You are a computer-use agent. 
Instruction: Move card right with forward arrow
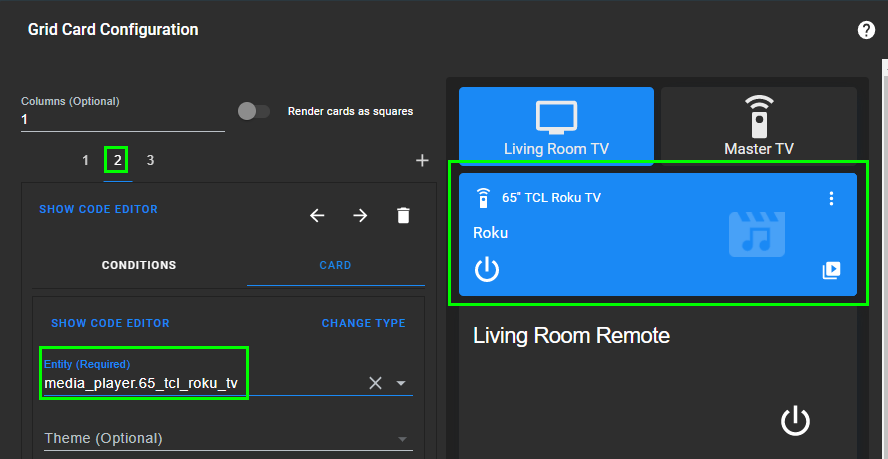click(360, 215)
